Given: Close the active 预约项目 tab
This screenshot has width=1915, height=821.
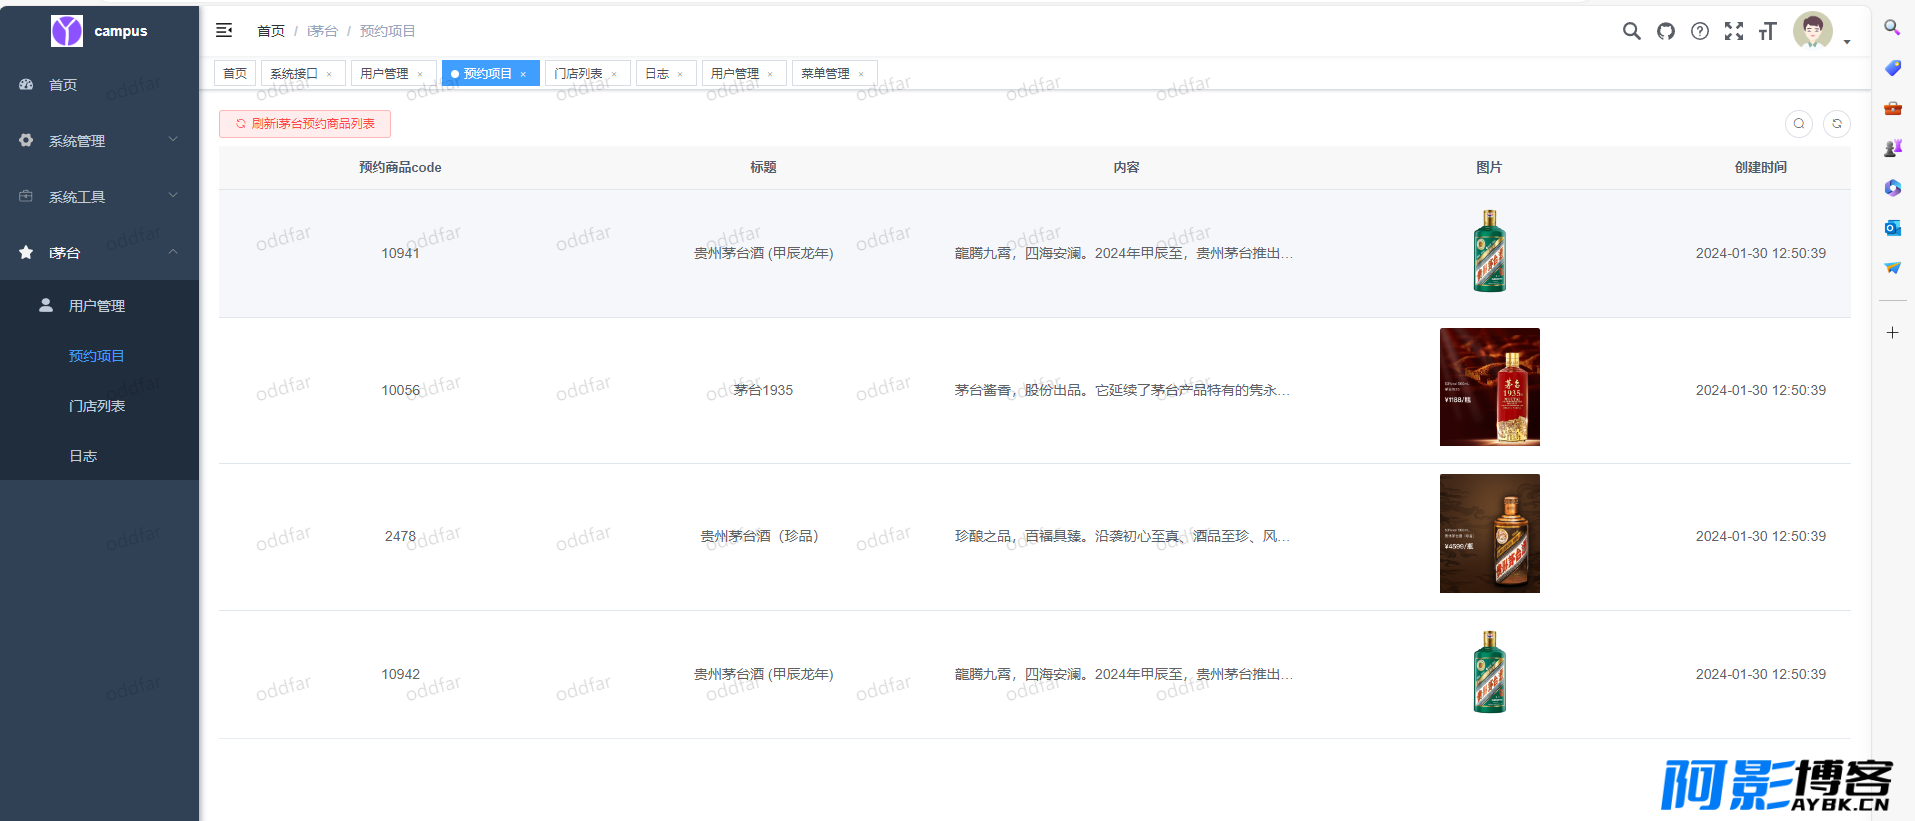Looking at the screenshot, I should (523, 74).
